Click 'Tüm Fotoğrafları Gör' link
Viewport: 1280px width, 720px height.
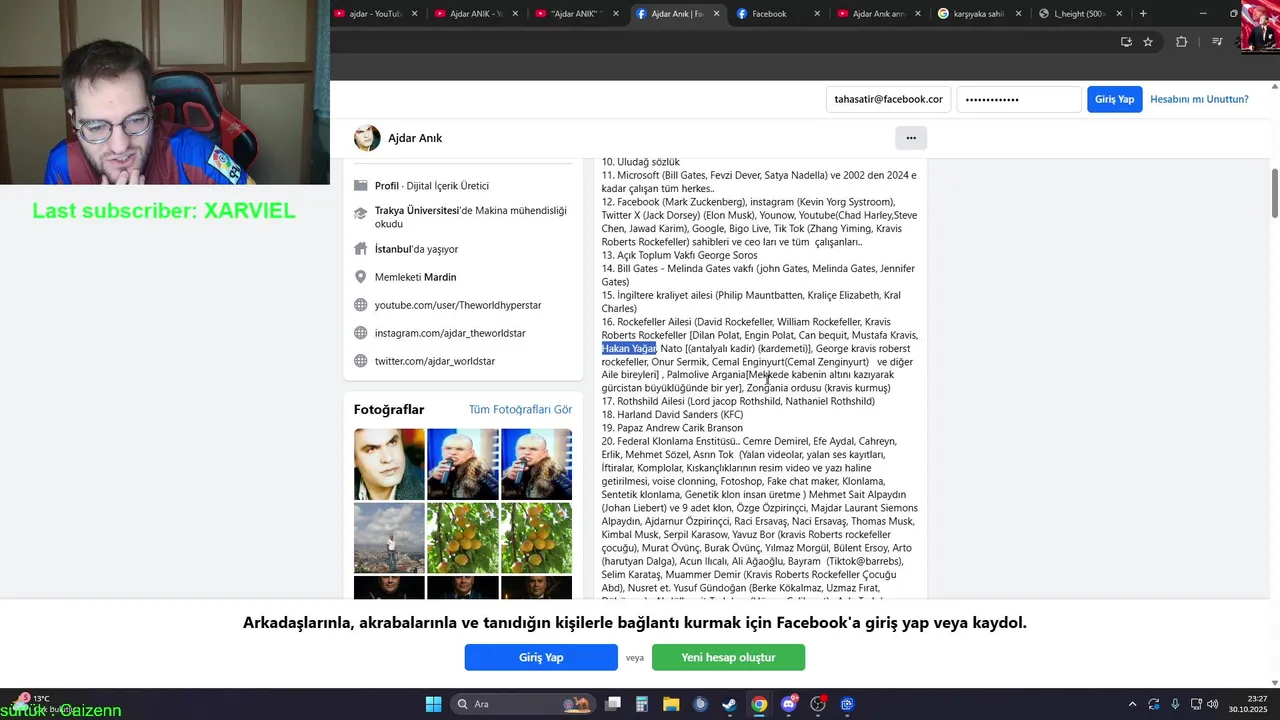[520, 410]
